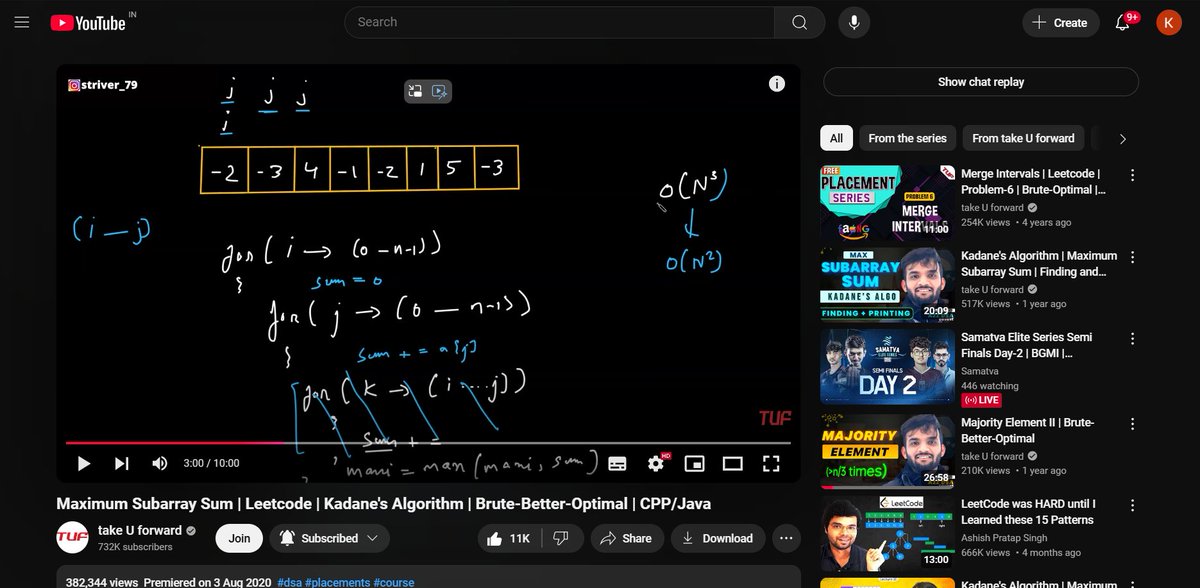
Task: Click the striver_79 Instagram overlay
Action: coord(103,85)
